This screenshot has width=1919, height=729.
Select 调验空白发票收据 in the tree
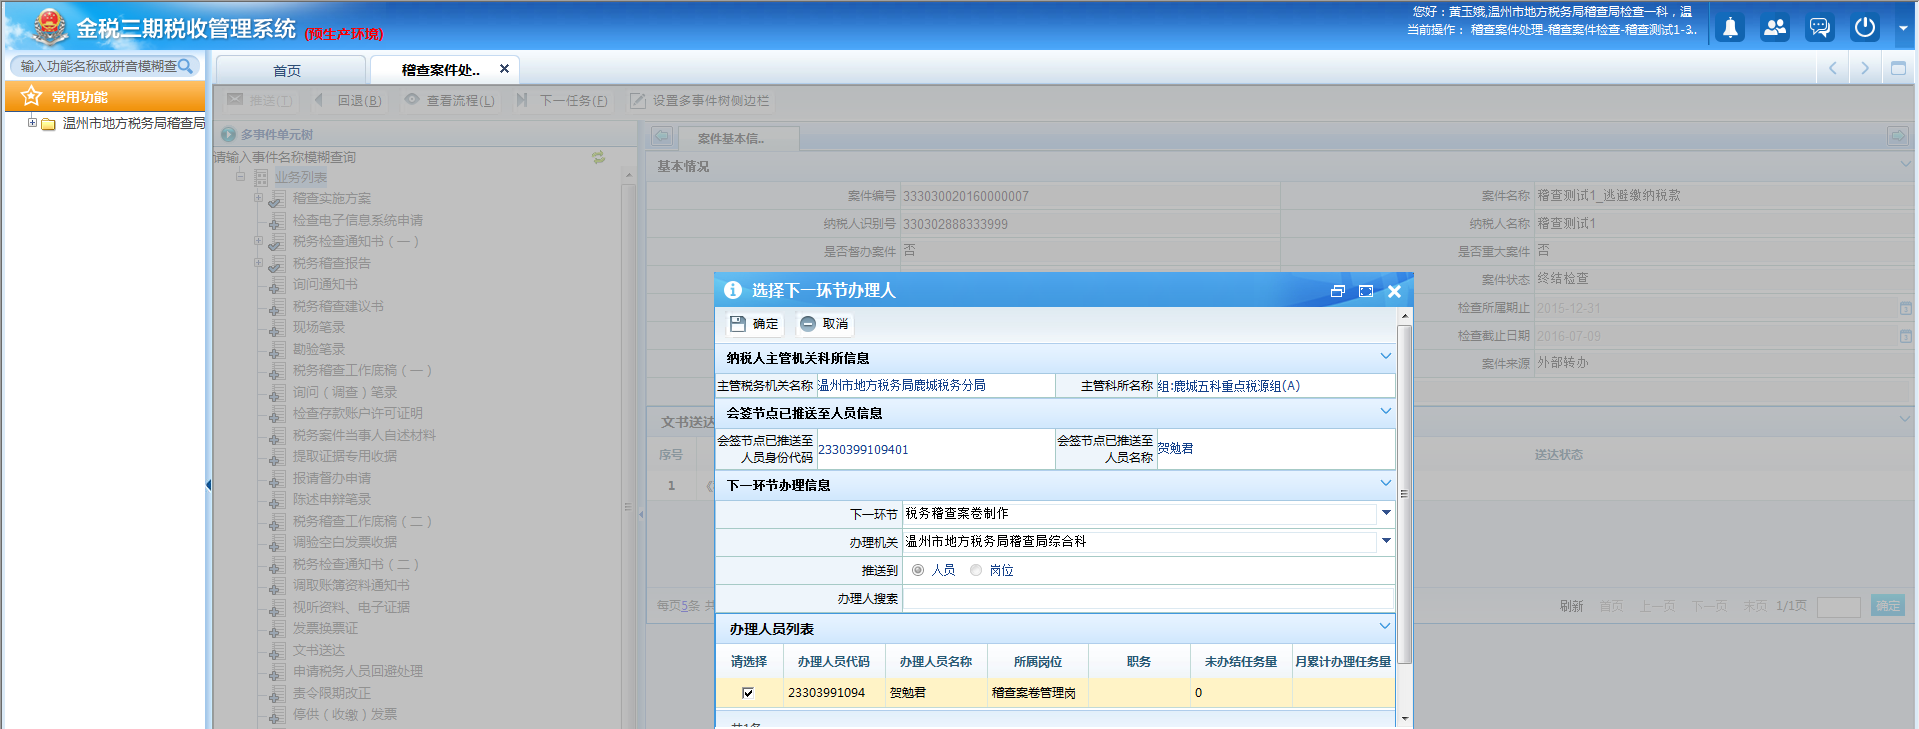(345, 543)
